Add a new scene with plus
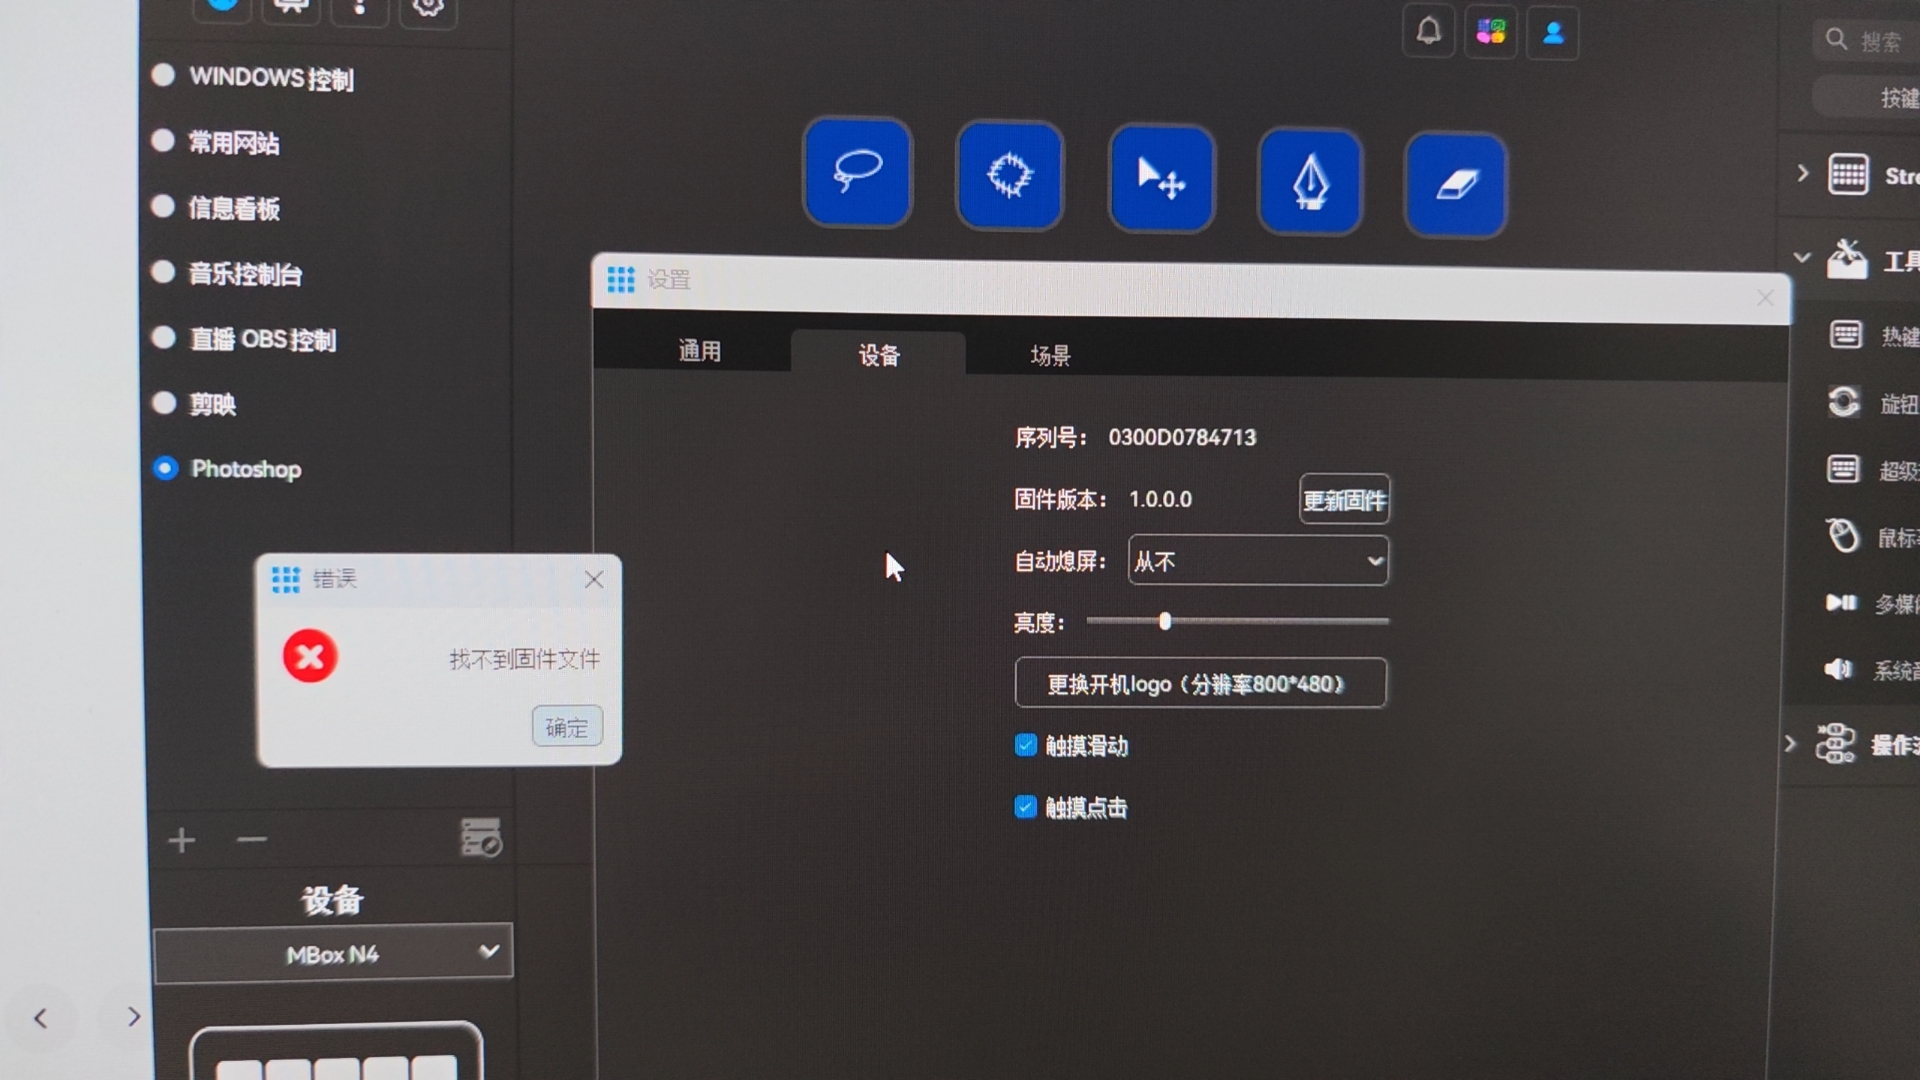The image size is (1920, 1080). 181,840
